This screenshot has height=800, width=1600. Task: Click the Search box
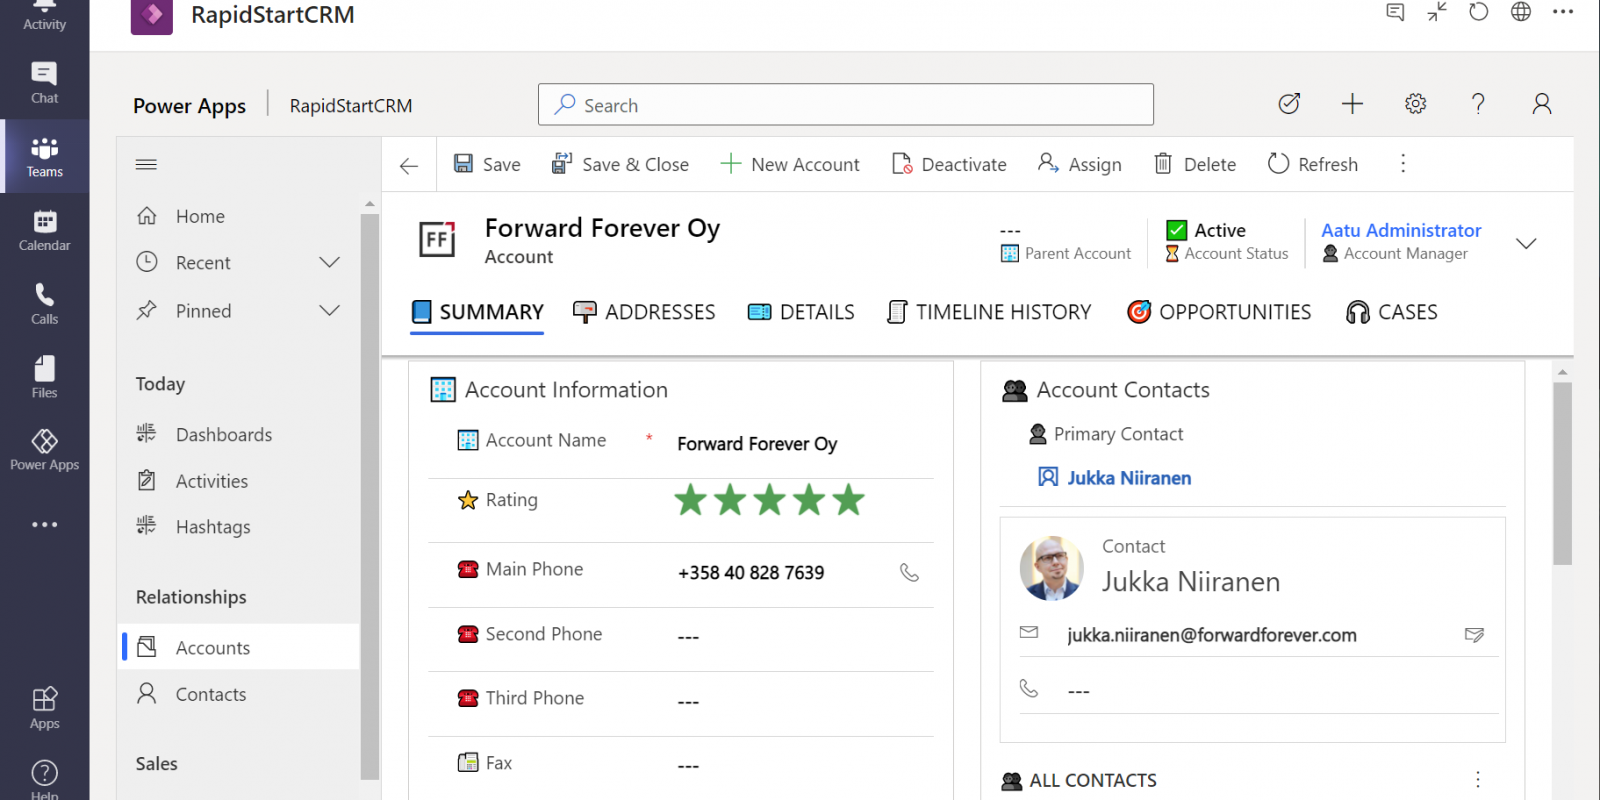click(846, 104)
